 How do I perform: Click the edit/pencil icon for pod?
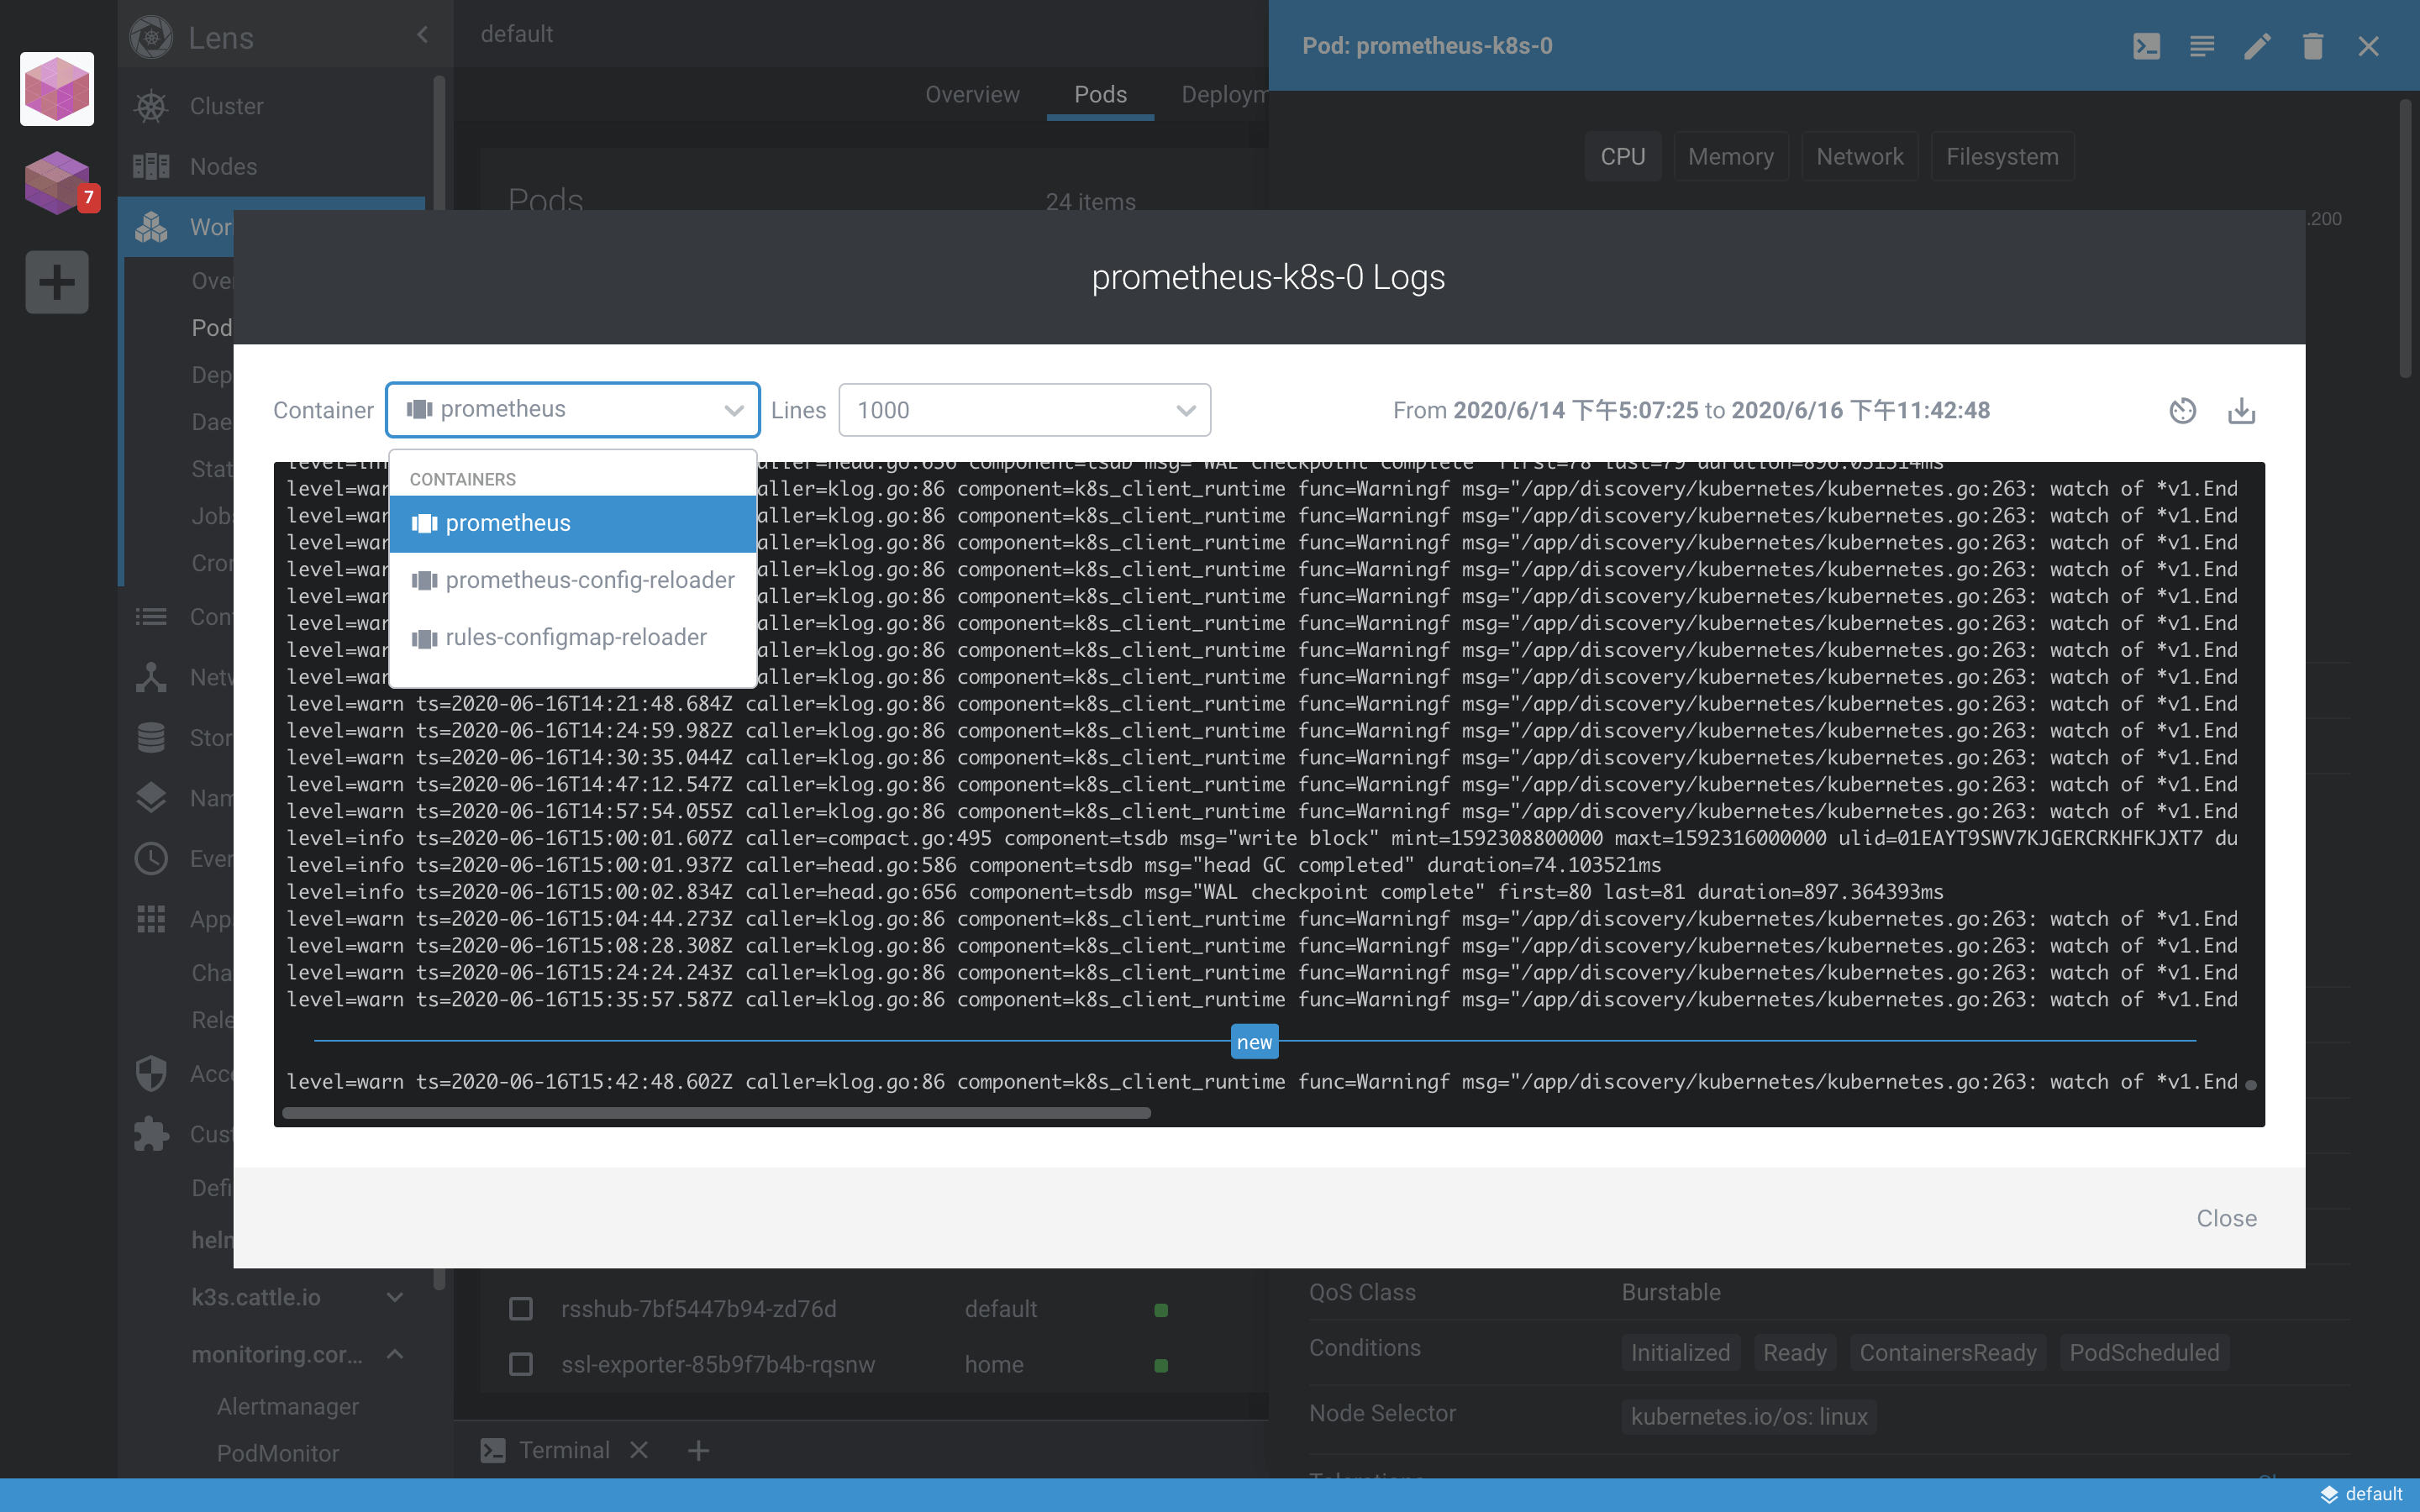2256,45
